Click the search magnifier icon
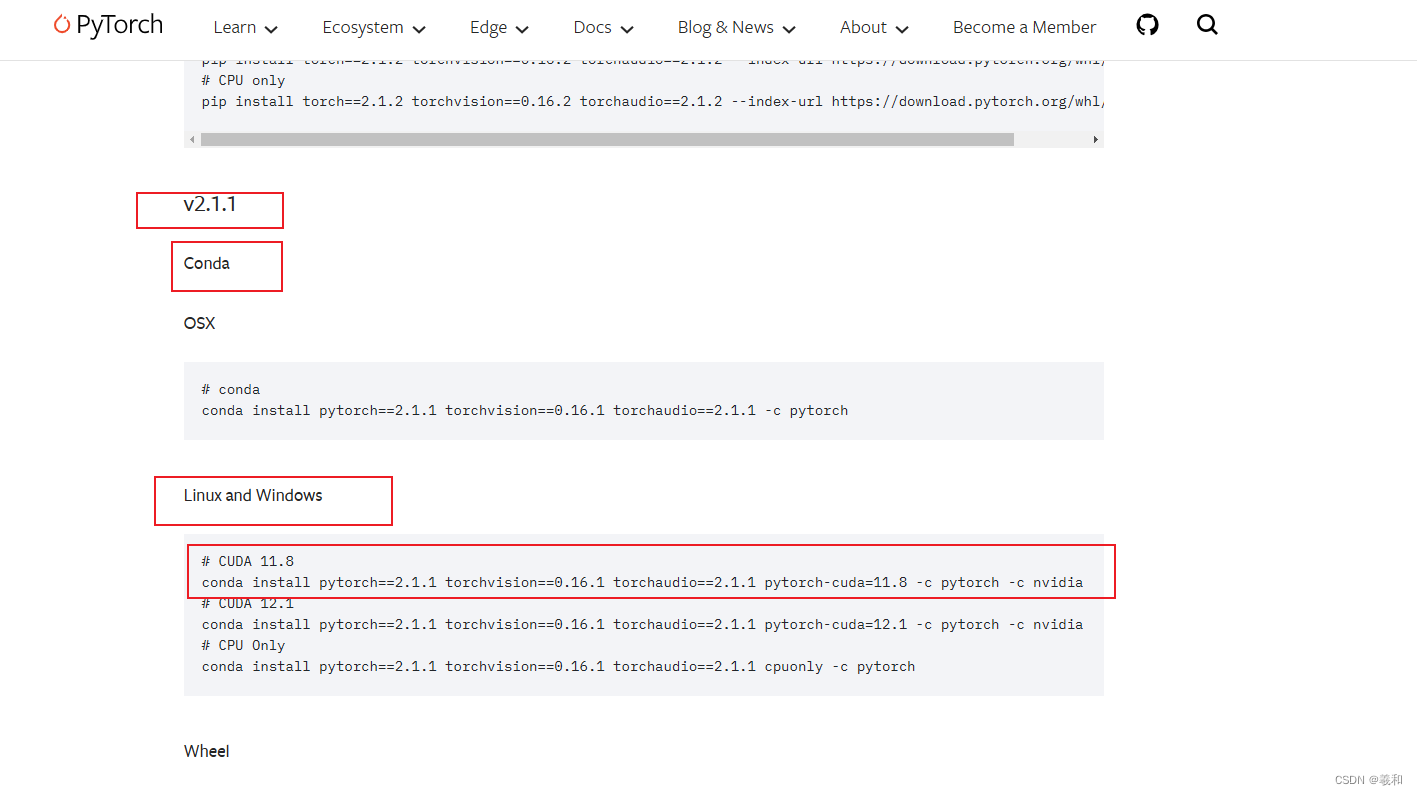 point(1207,24)
